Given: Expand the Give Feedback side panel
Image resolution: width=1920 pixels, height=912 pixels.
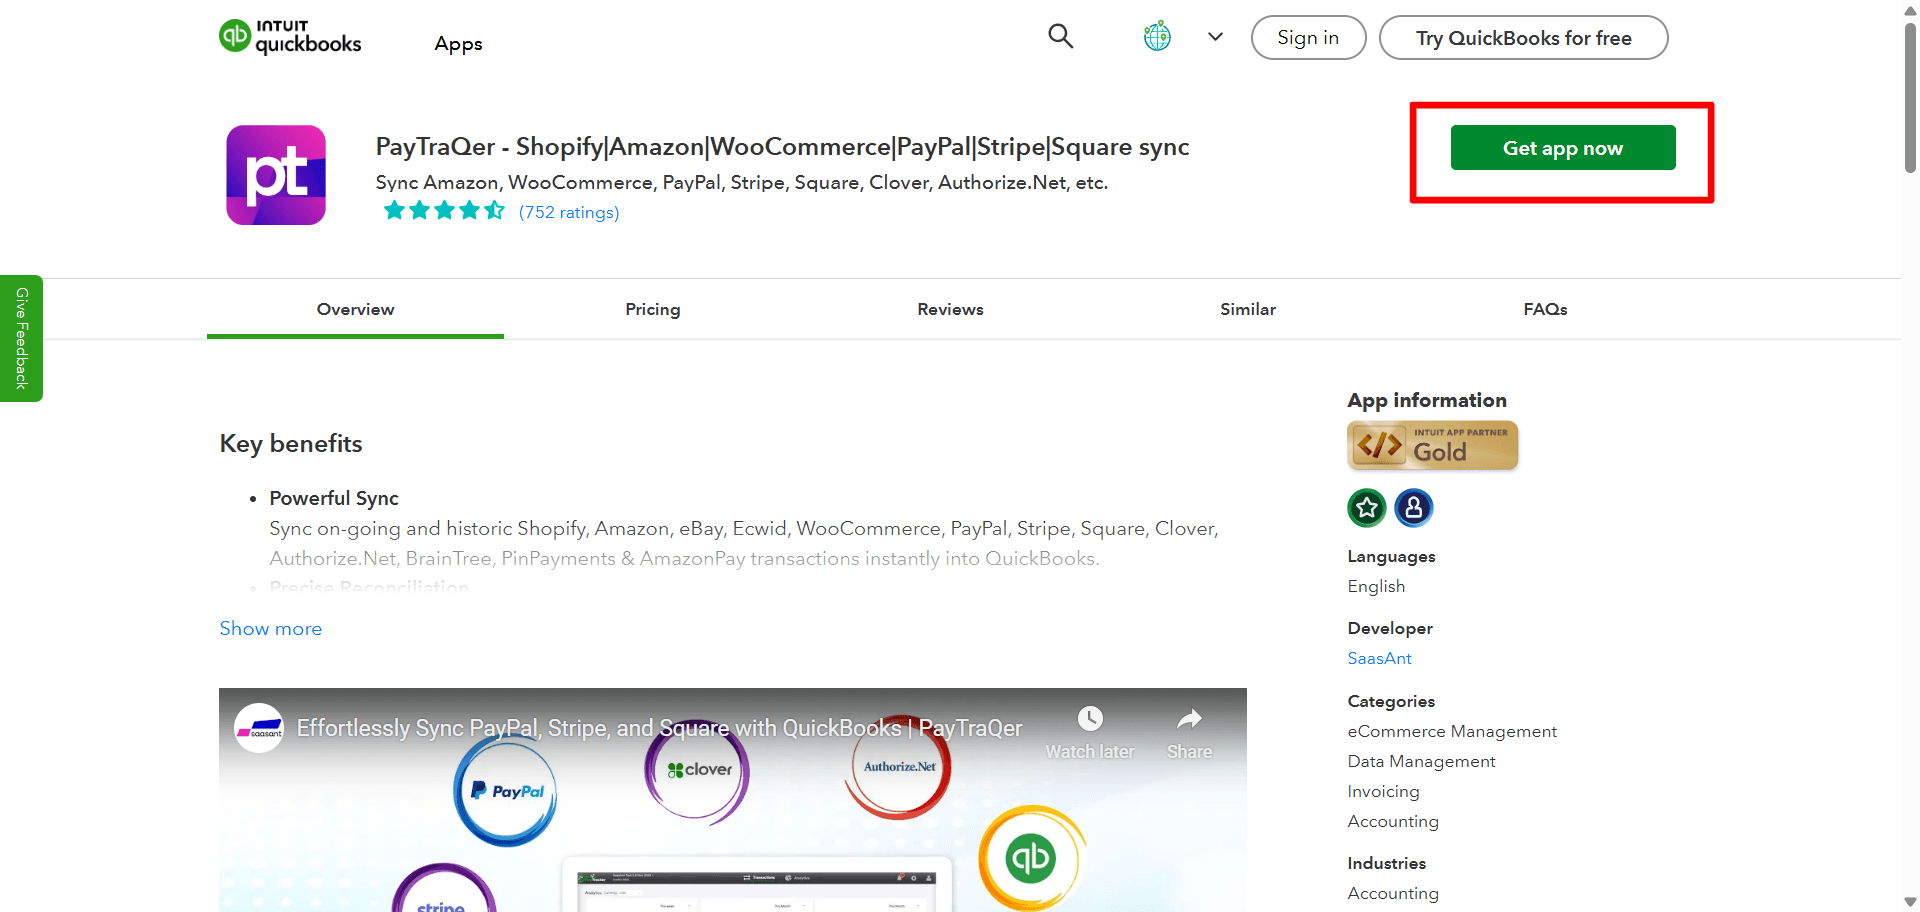Looking at the screenshot, I should (x=21, y=338).
